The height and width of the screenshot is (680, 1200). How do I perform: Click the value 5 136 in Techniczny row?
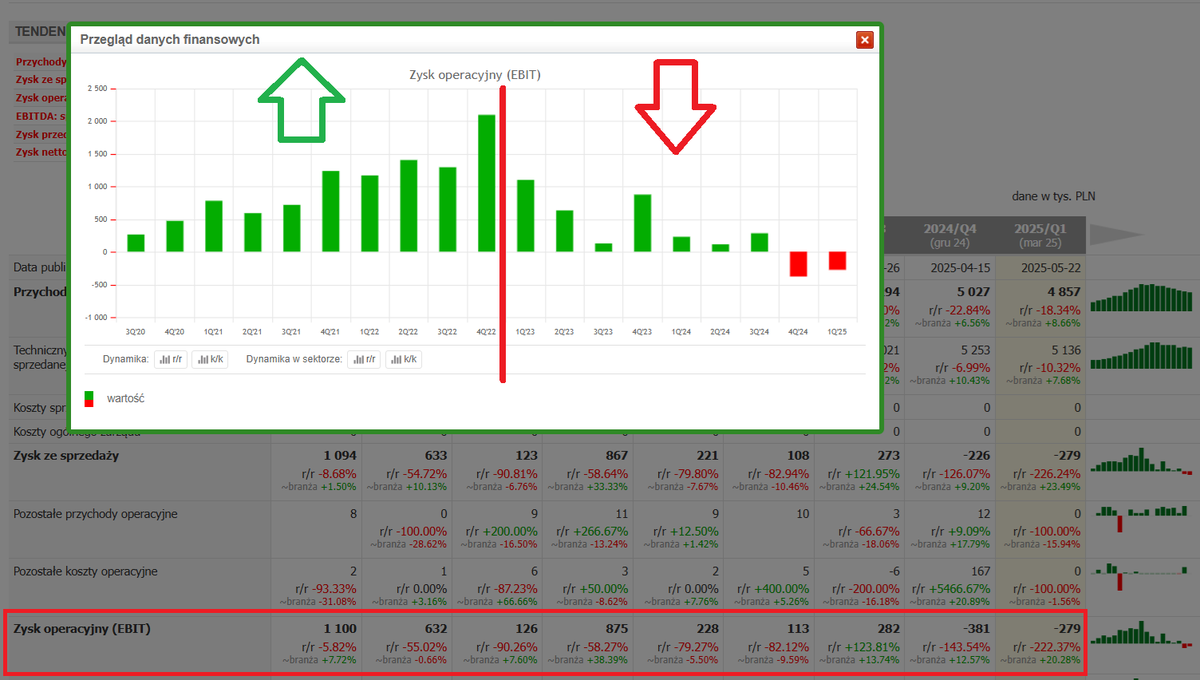tap(1063, 350)
